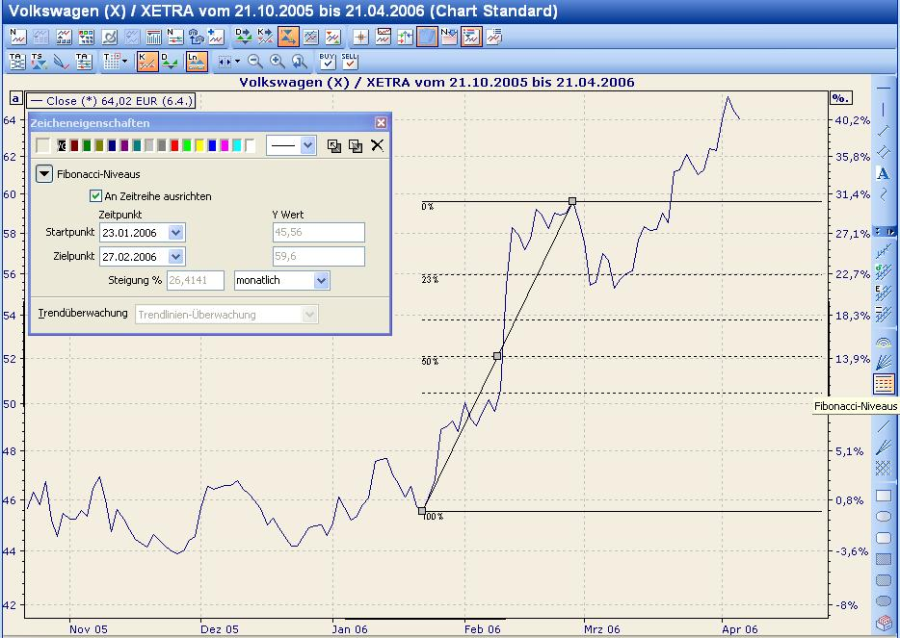Uncheck 'An Zeitreihe ausrichten' checkbox
This screenshot has height=638, width=900.
pyautogui.click(x=96, y=196)
